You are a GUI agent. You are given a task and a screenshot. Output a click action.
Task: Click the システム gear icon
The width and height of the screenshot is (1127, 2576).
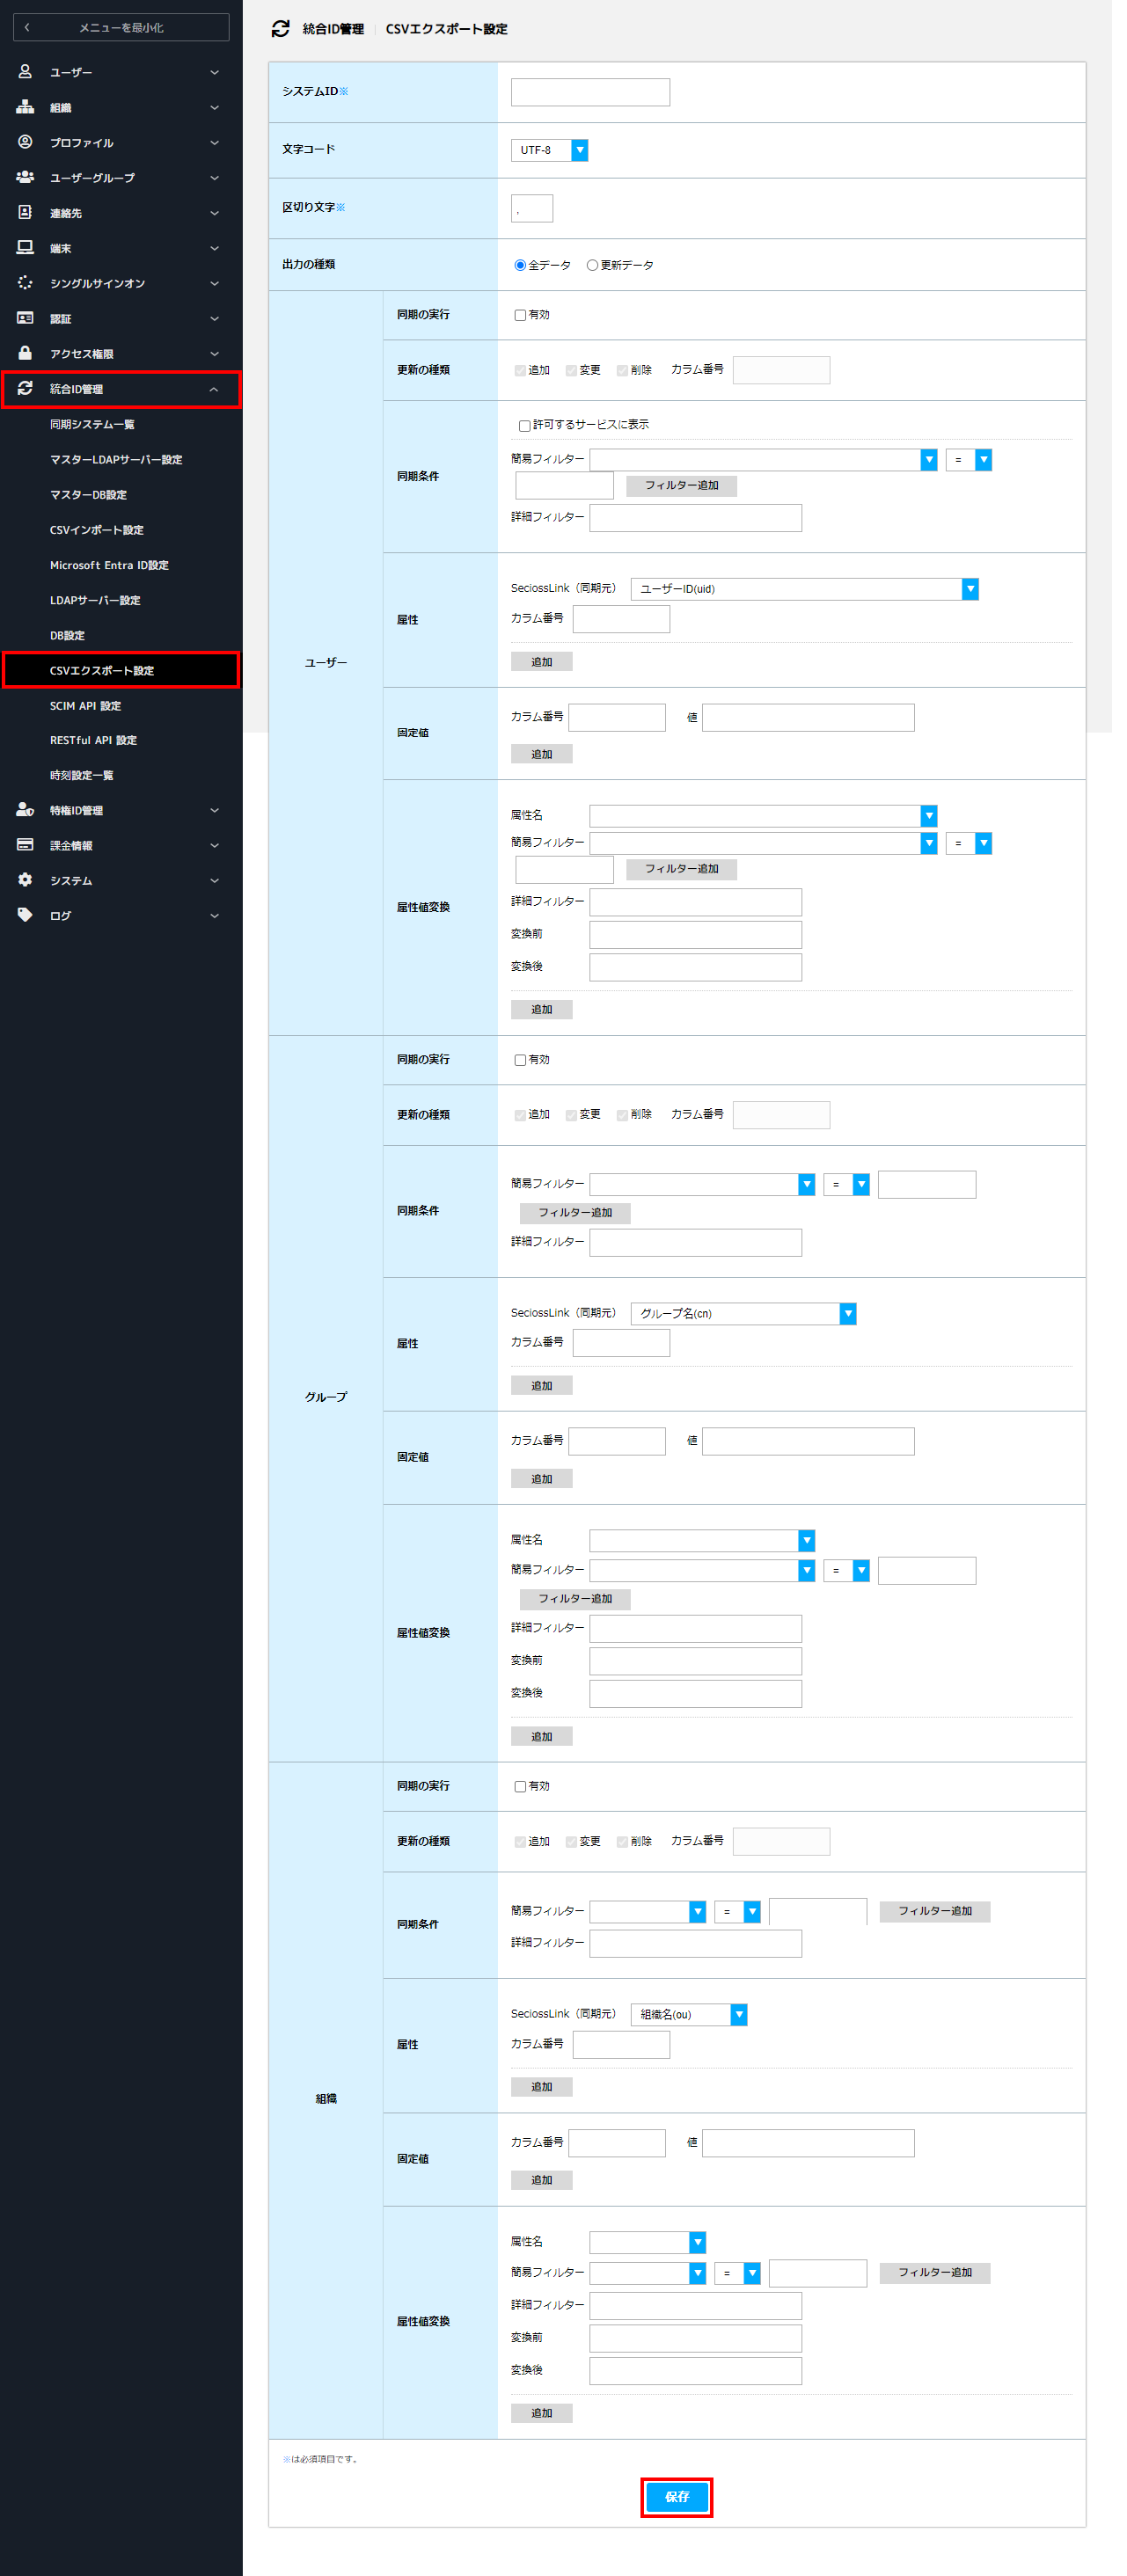(25, 880)
